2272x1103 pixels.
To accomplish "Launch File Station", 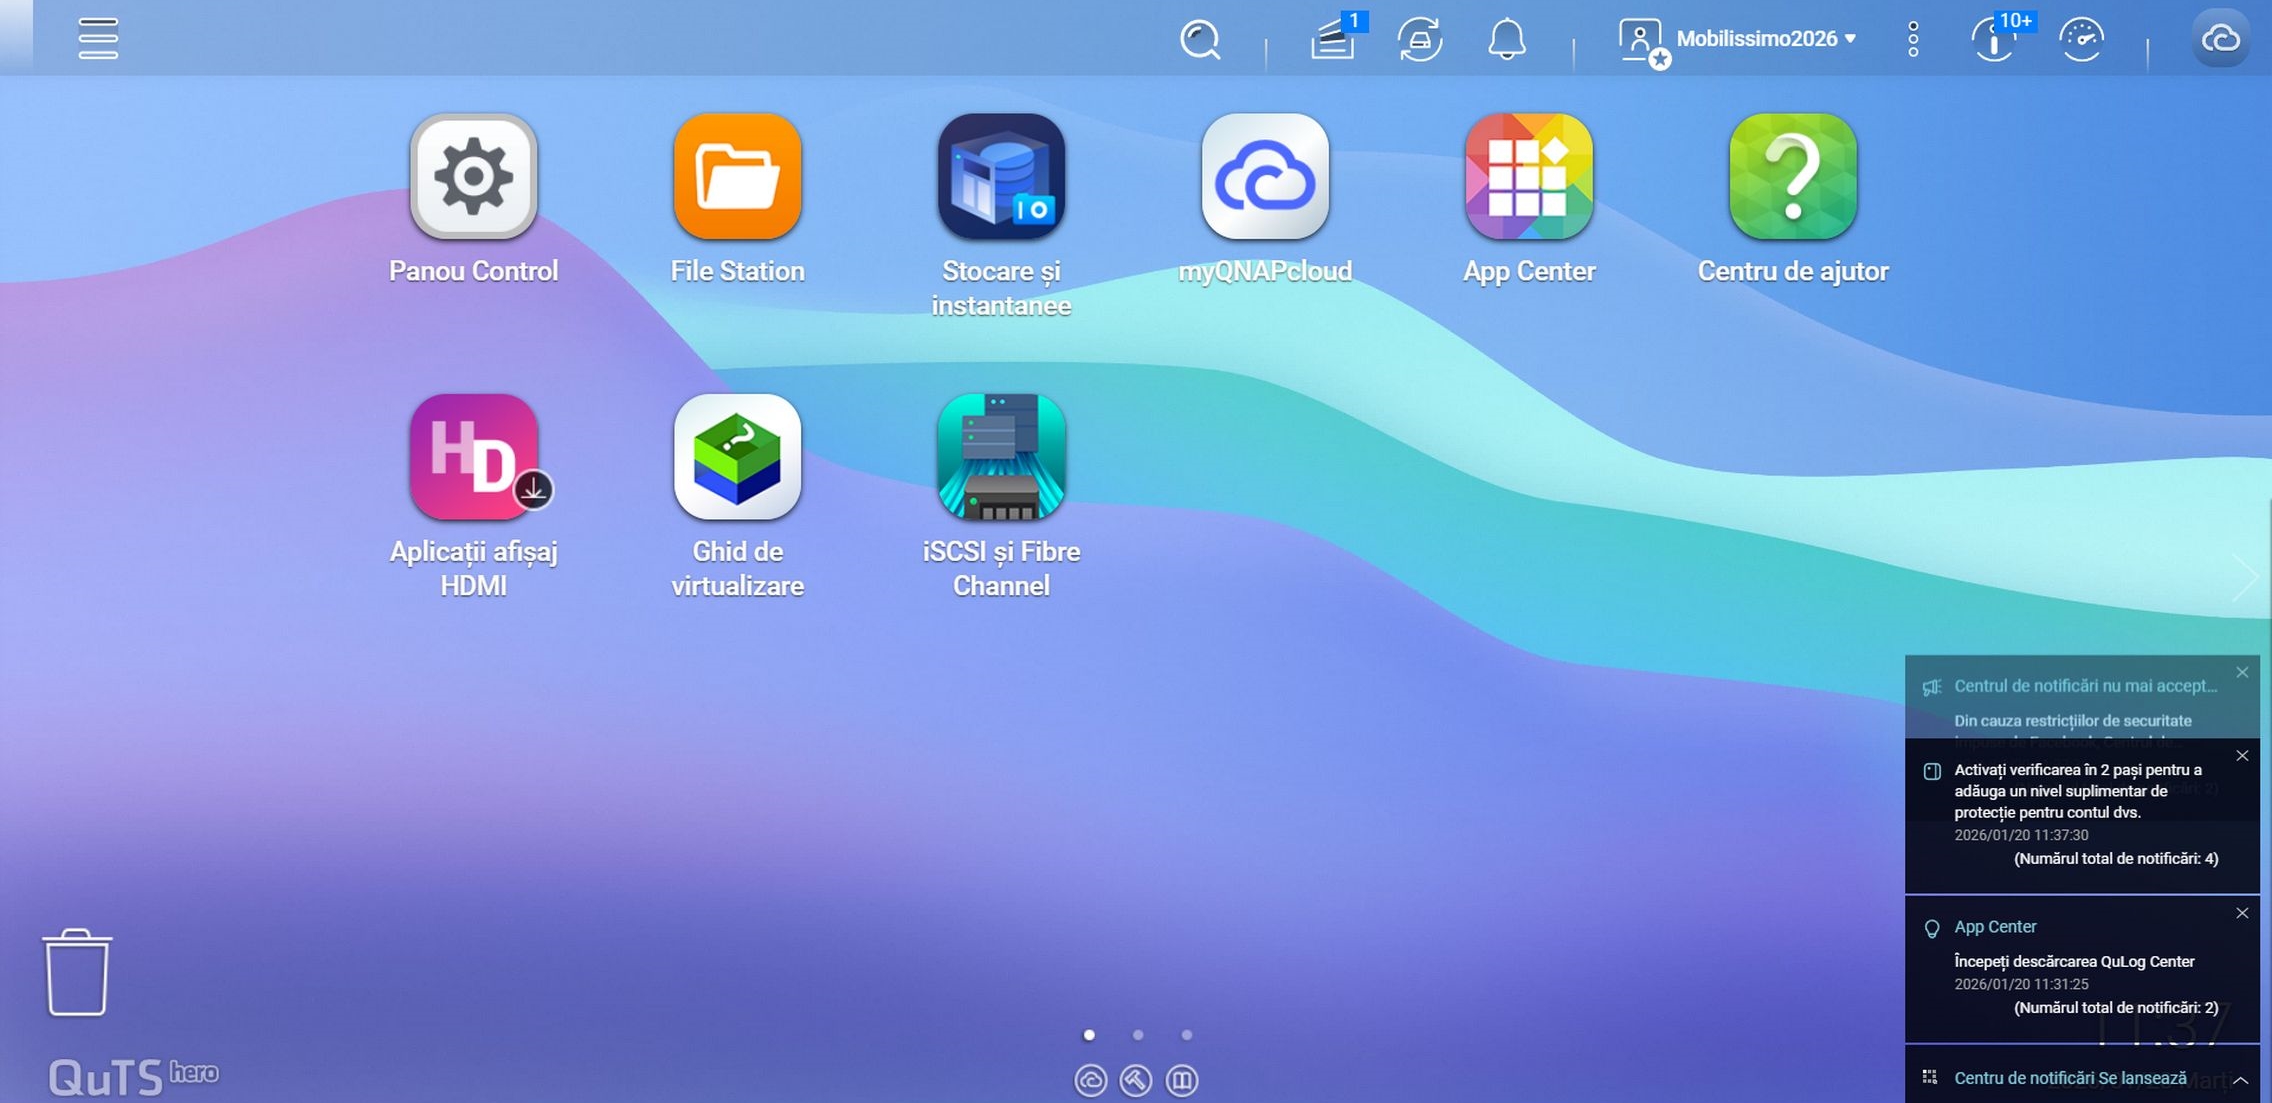I will [x=737, y=177].
